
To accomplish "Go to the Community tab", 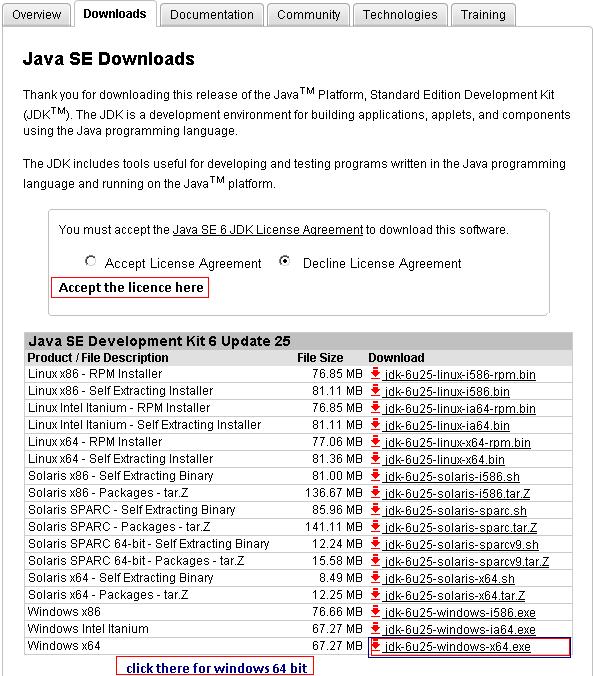I will (308, 15).
